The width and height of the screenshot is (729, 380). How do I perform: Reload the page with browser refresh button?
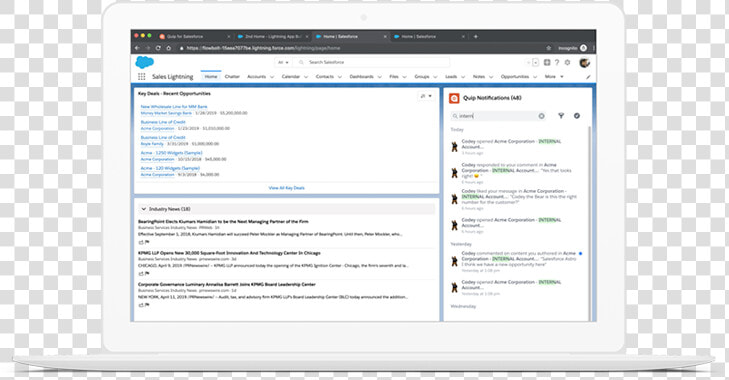[x=158, y=48]
